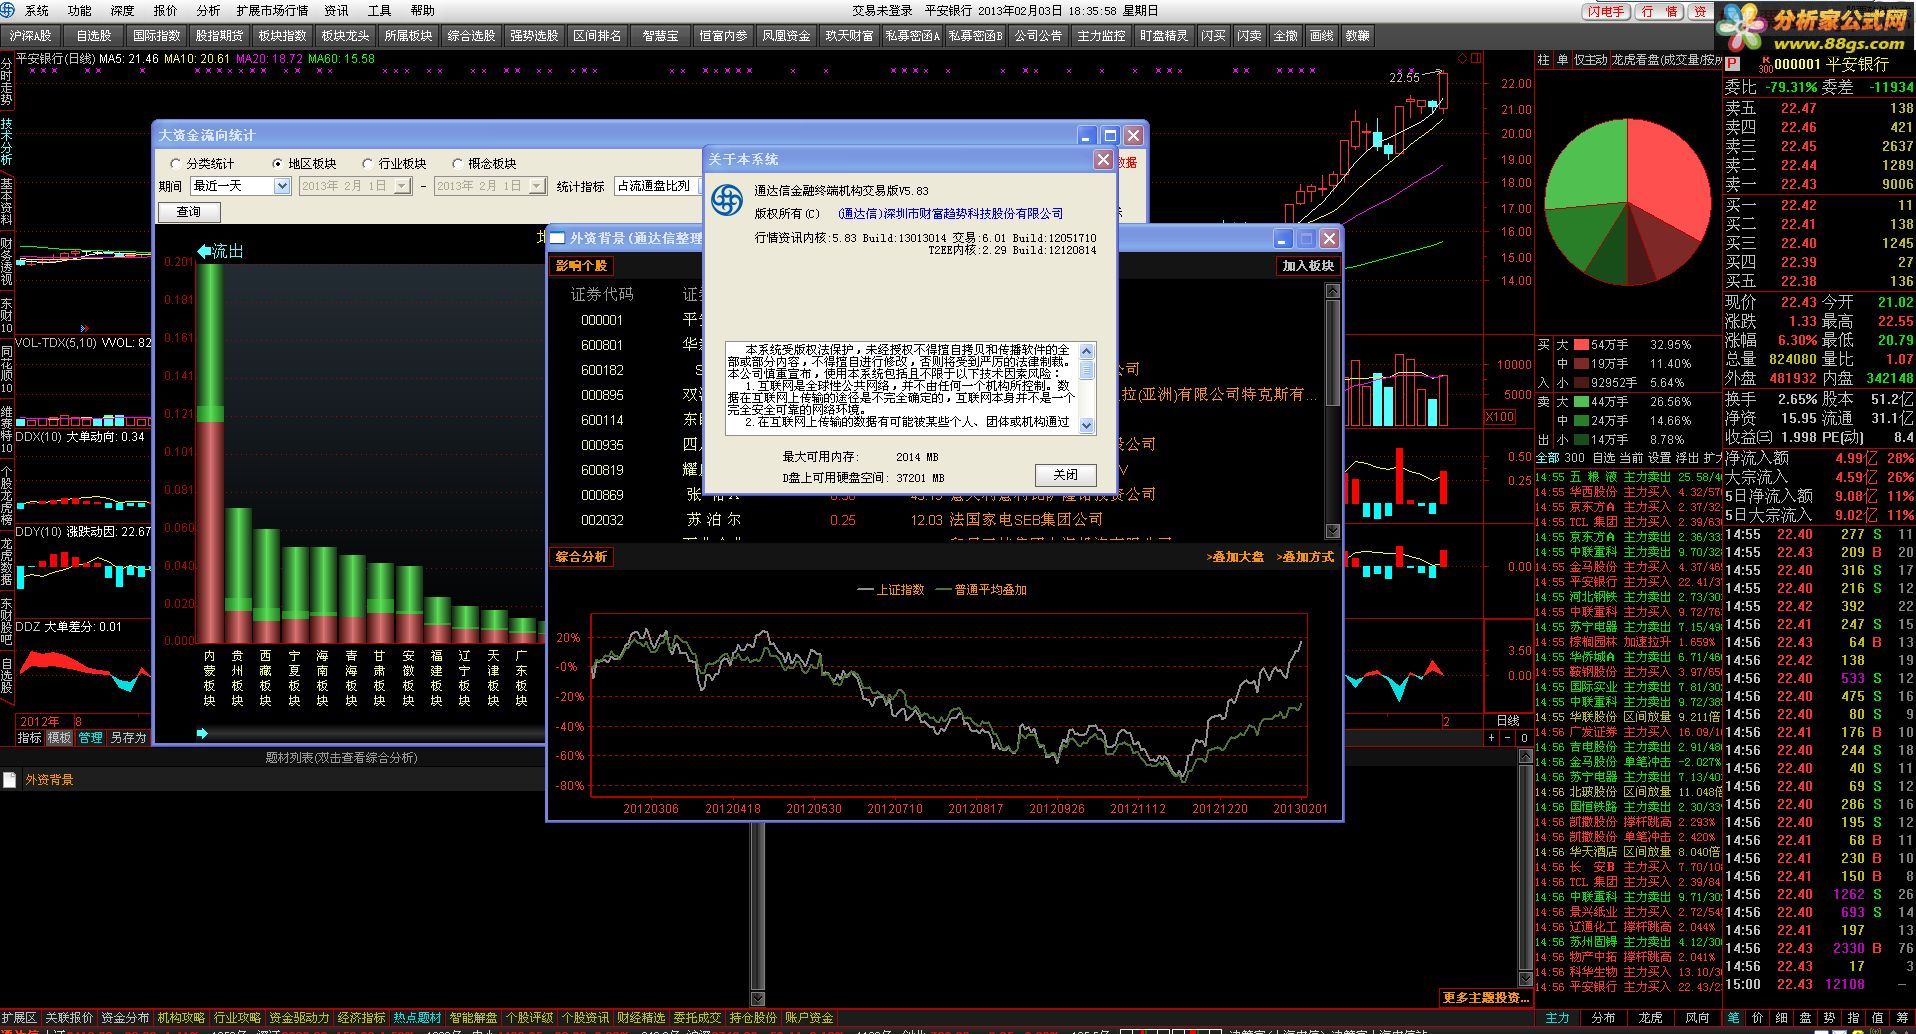This screenshot has width=1916, height=1034.
Task: Click the red P icon beside stock code 000001
Action: click(1733, 64)
